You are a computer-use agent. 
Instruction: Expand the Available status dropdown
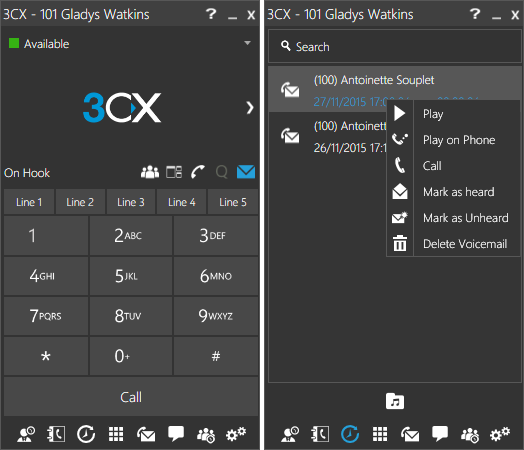click(x=247, y=43)
